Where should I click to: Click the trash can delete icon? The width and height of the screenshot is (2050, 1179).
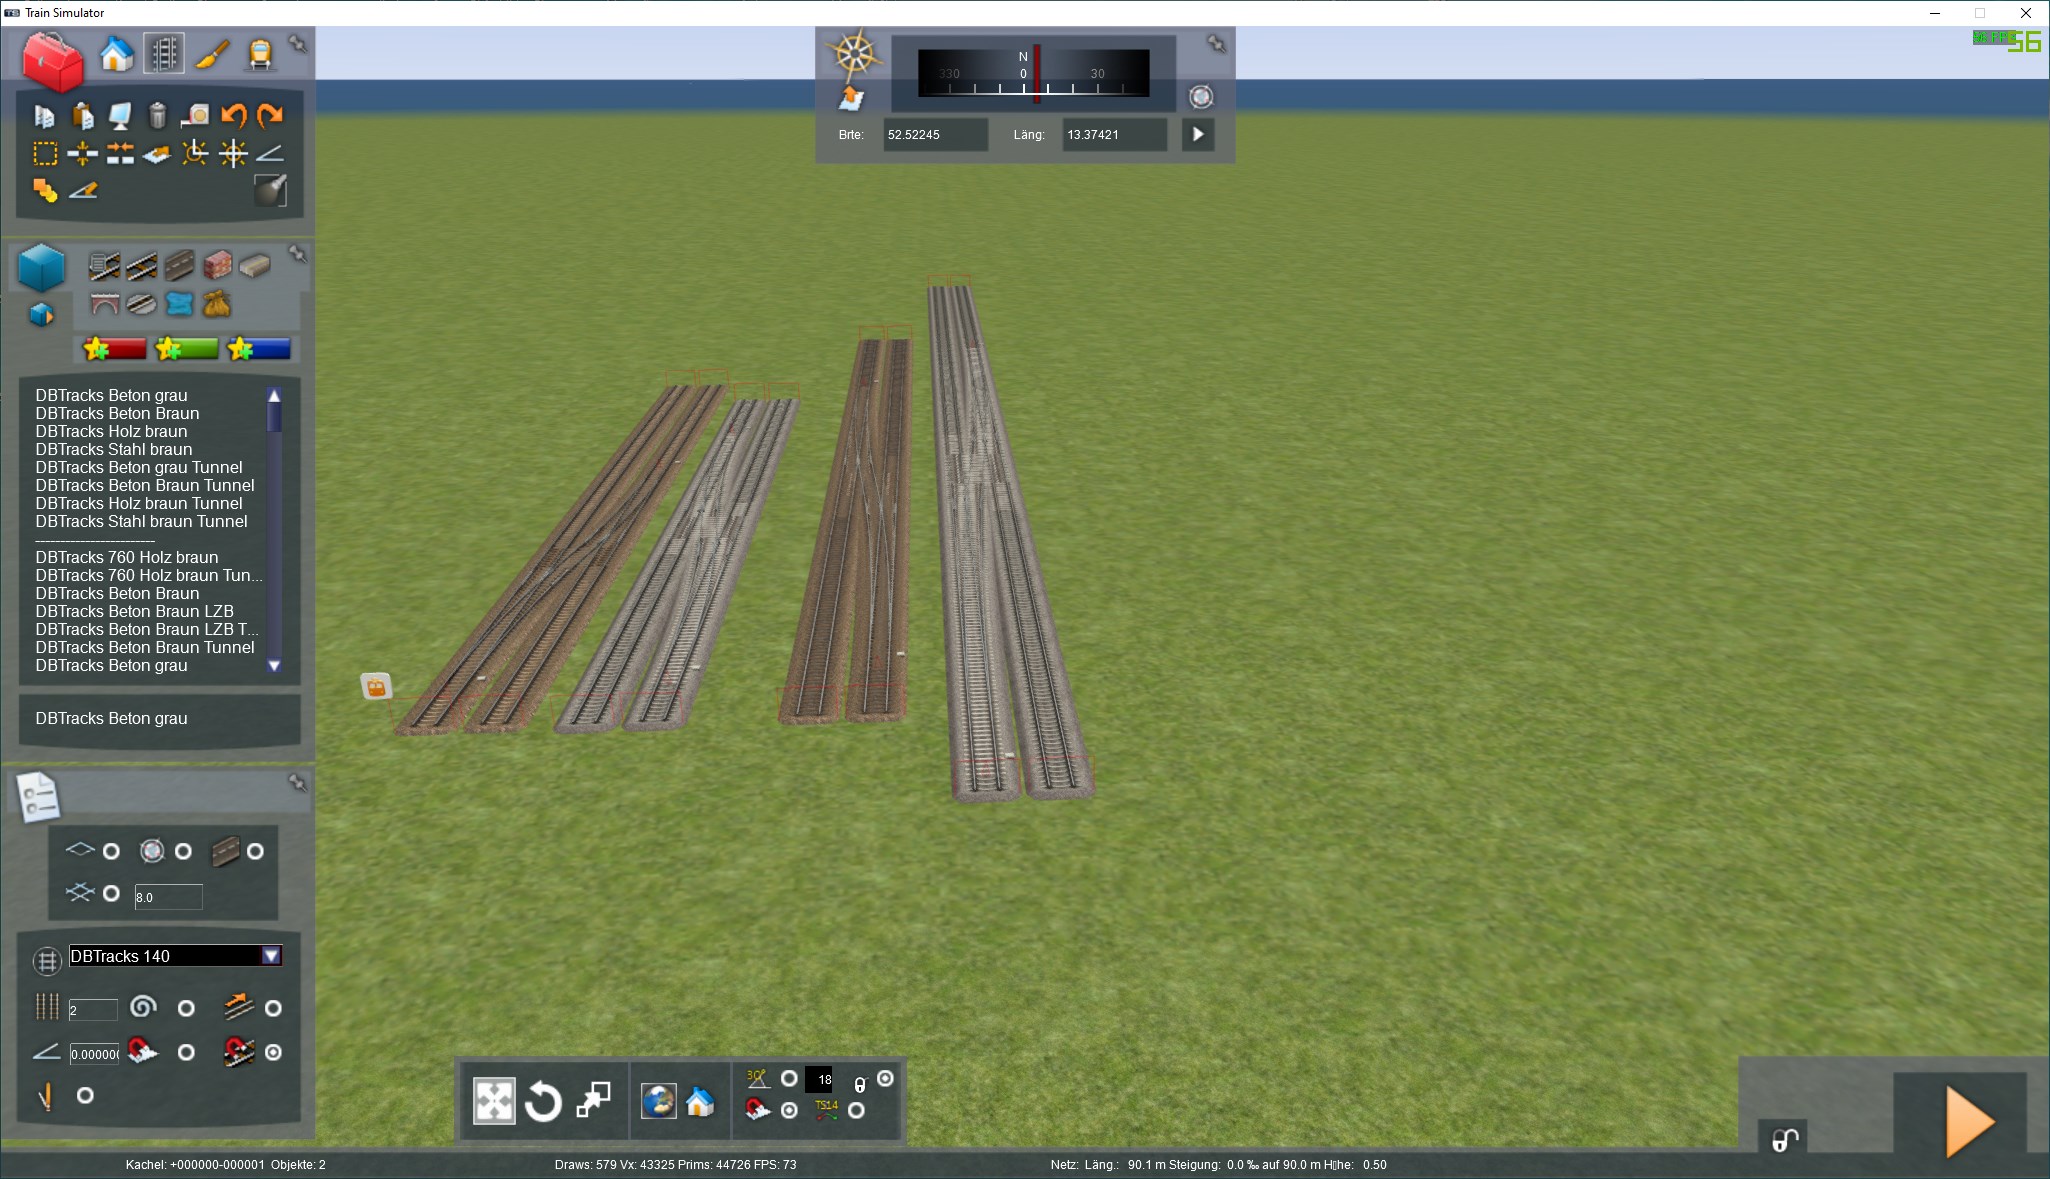[158, 116]
